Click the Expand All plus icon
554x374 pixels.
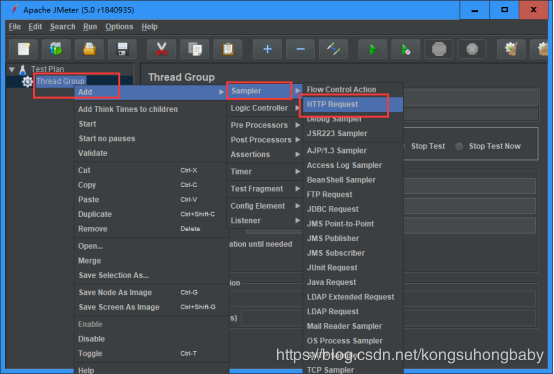tap(267, 49)
